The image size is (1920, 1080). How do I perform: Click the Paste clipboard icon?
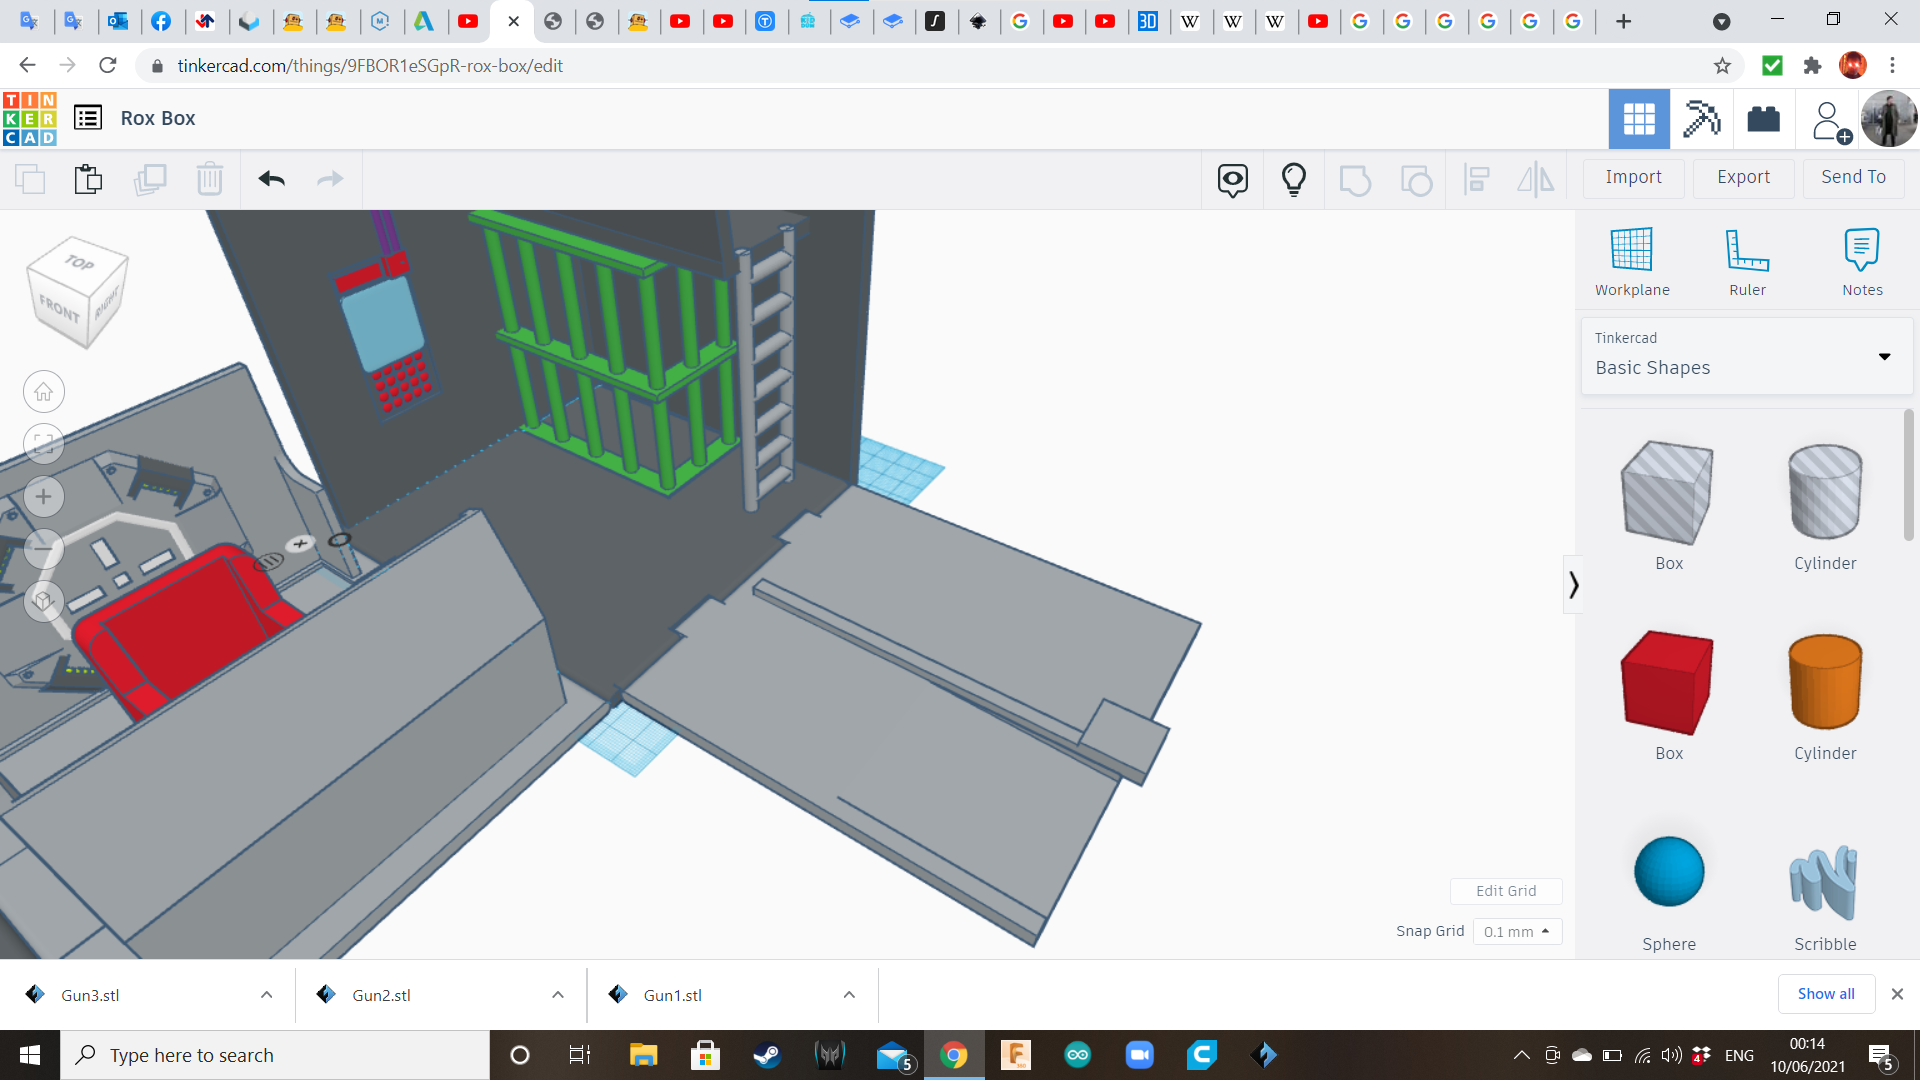88,179
